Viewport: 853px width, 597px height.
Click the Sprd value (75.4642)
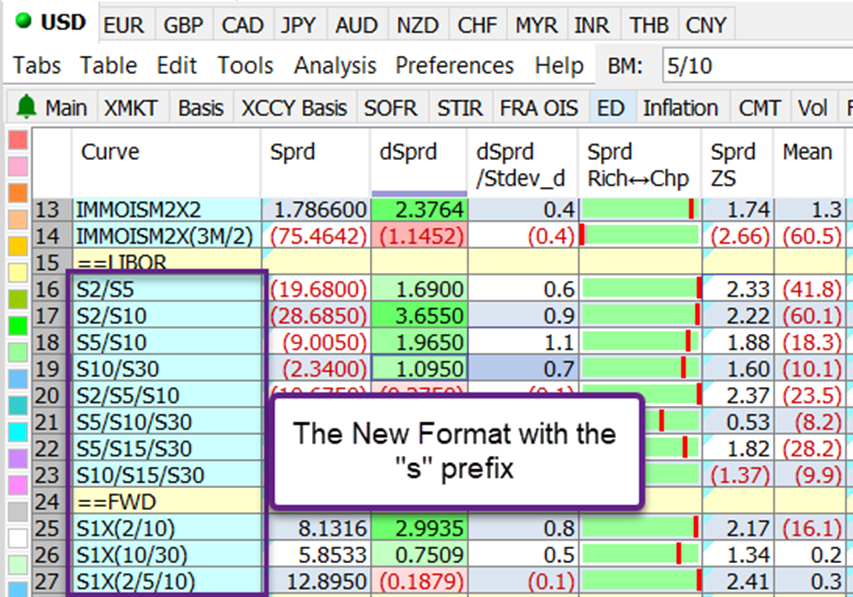pos(316,236)
